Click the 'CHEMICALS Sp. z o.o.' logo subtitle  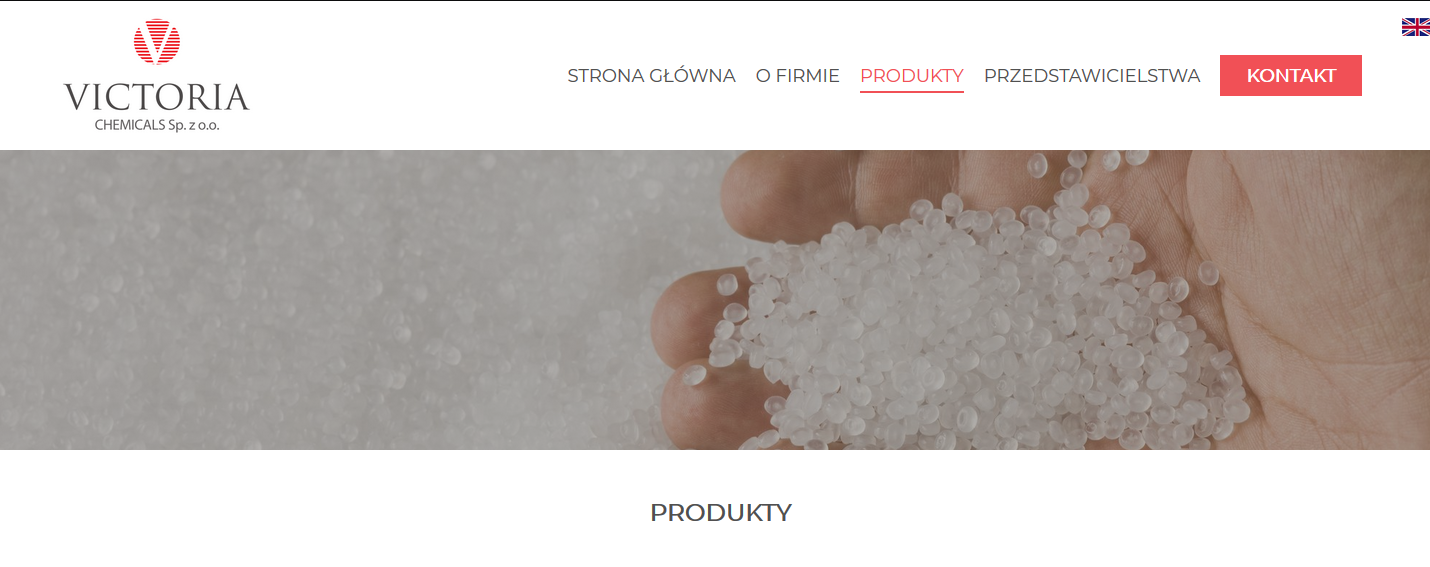pyautogui.click(x=157, y=126)
